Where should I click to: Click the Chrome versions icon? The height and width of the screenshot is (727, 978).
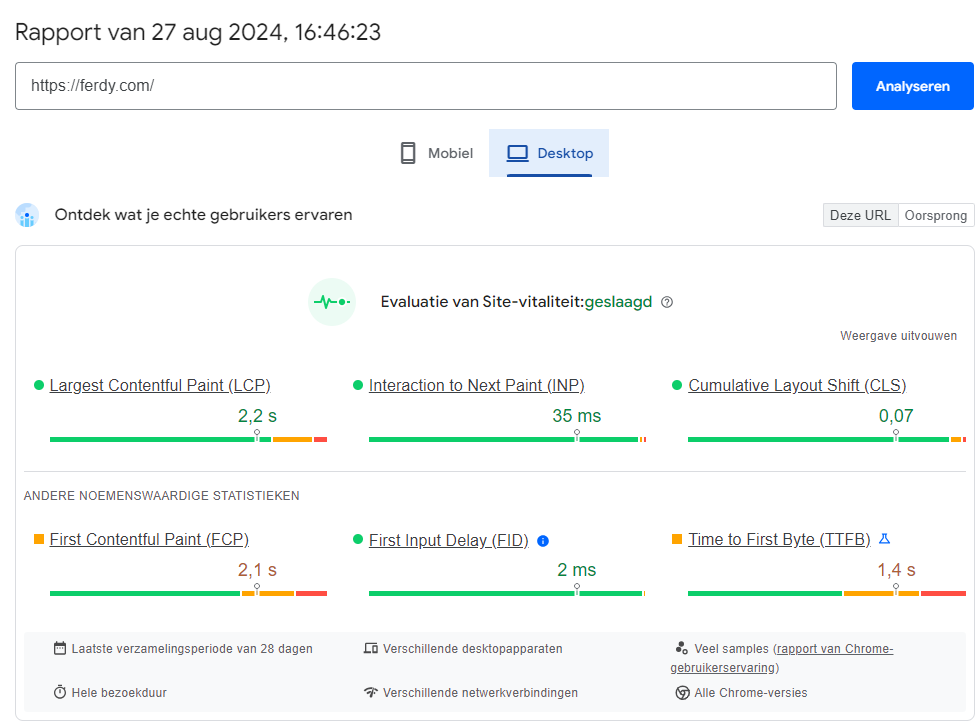click(x=682, y=693)
